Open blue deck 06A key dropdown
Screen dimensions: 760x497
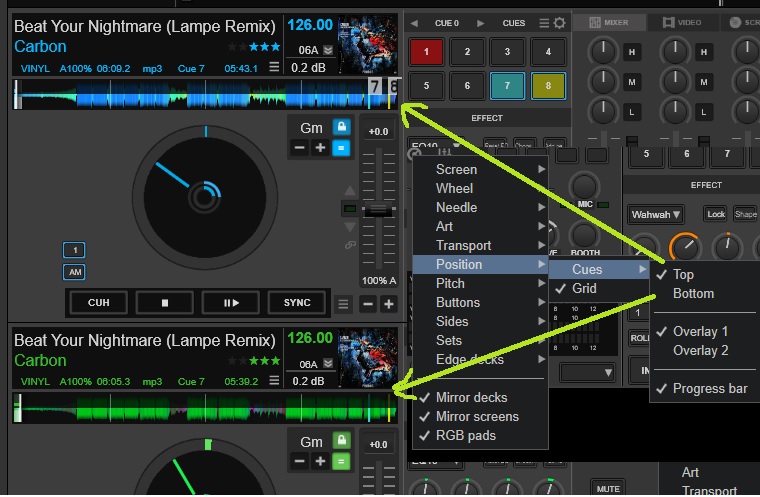328,50
